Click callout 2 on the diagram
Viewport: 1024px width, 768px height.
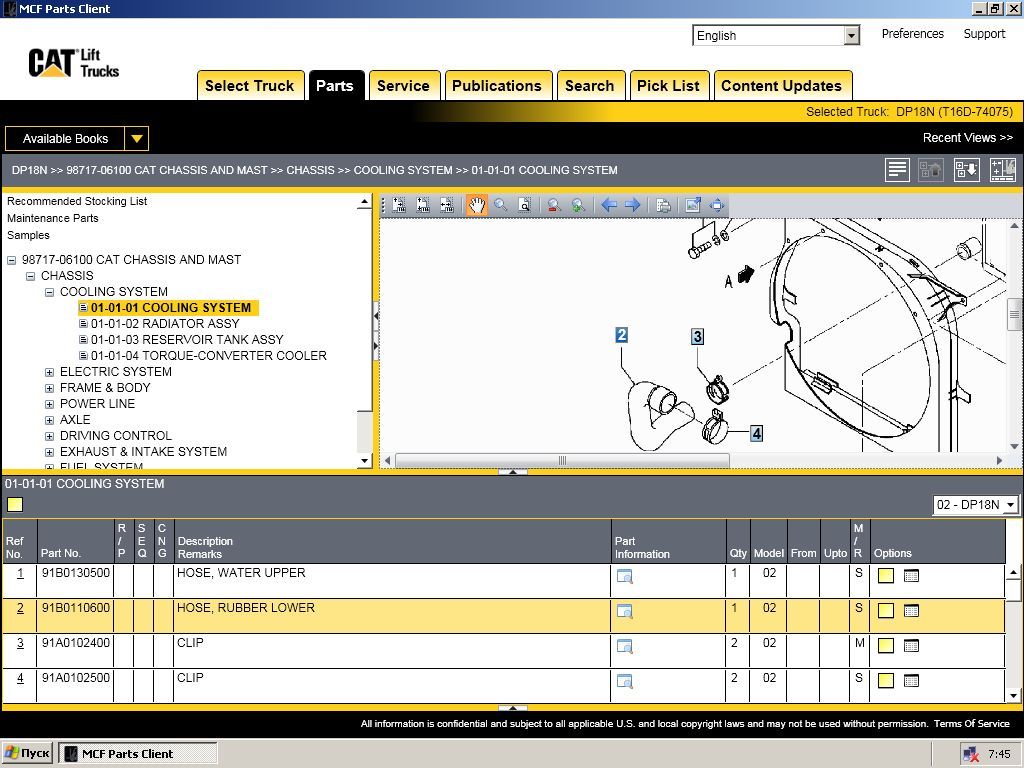(622, 335)
